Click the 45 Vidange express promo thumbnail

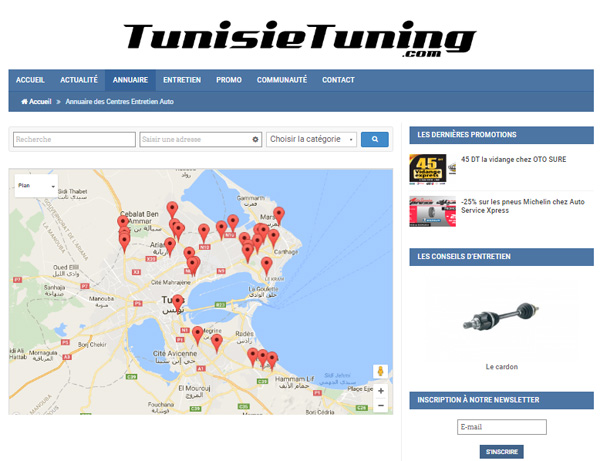(x=432, y=169)
